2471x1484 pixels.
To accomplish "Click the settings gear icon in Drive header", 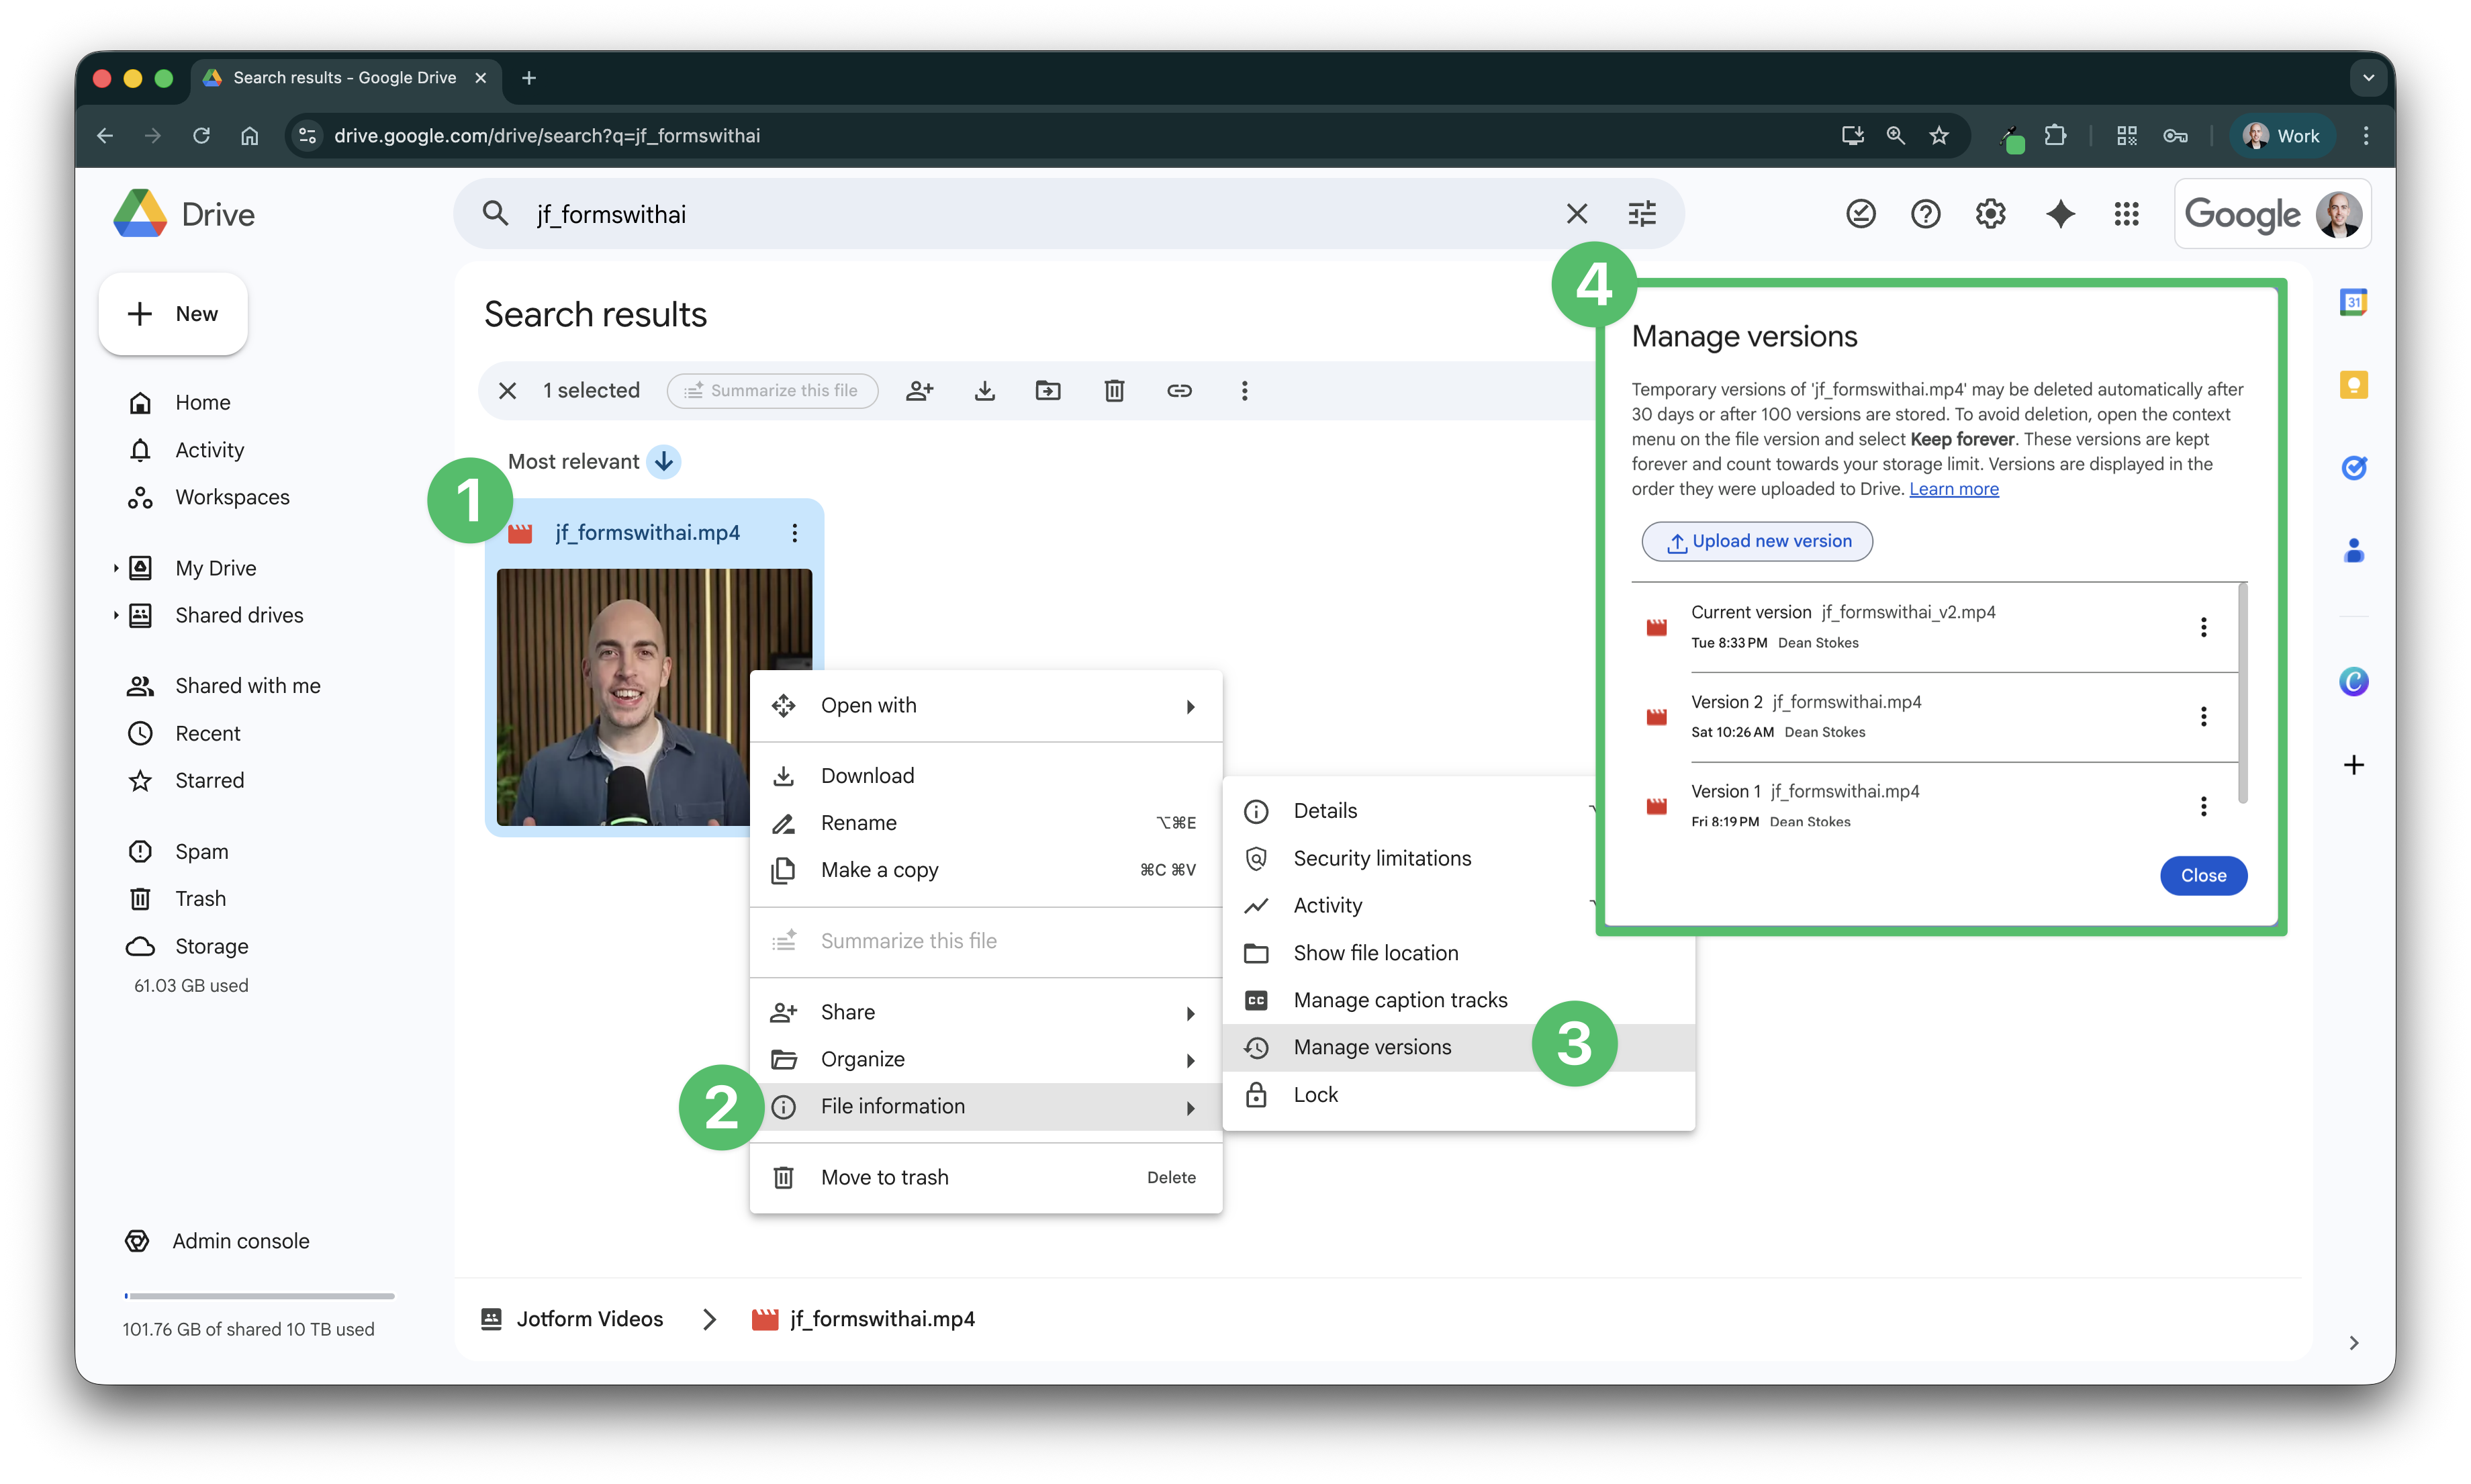I will (1990, 214).
